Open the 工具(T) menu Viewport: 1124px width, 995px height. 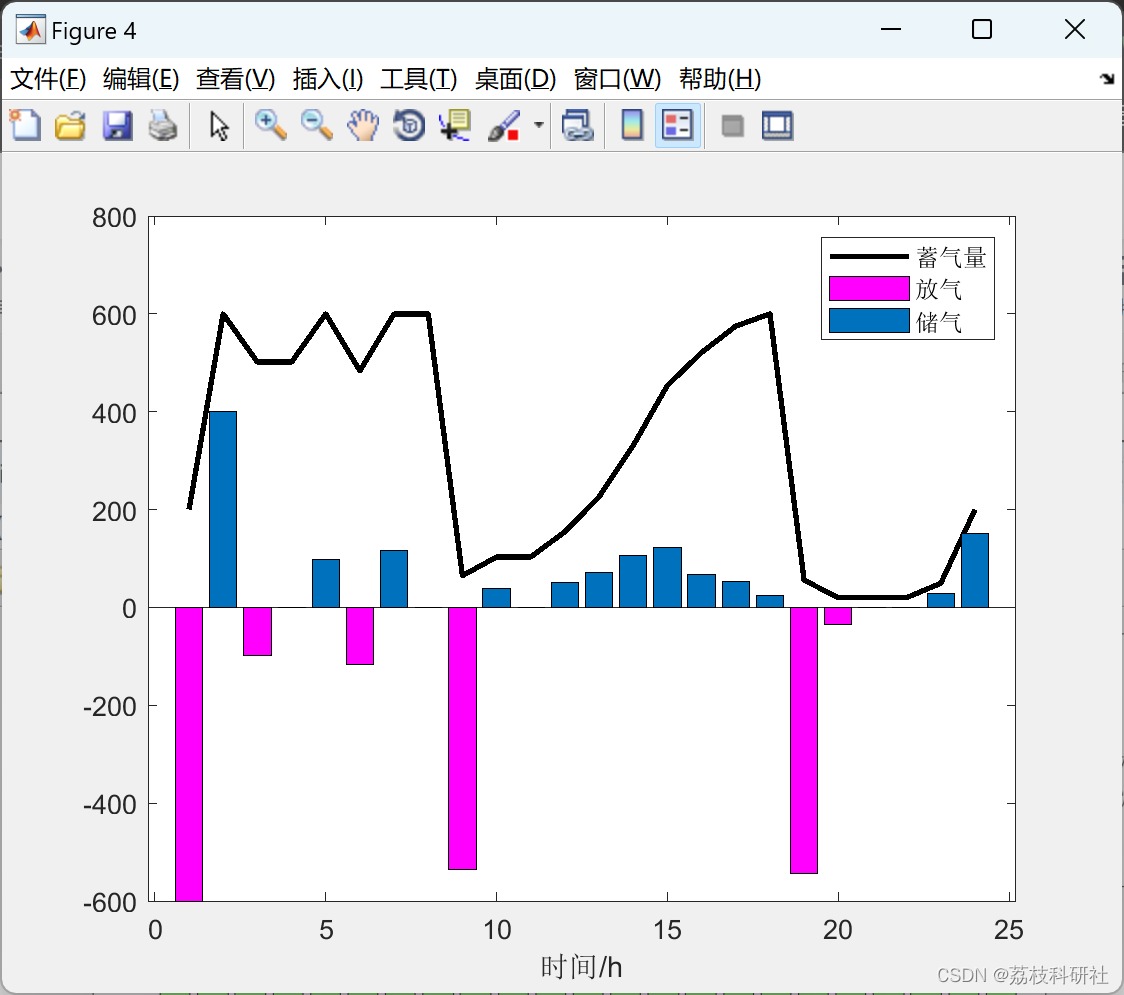tap(419, 79)
